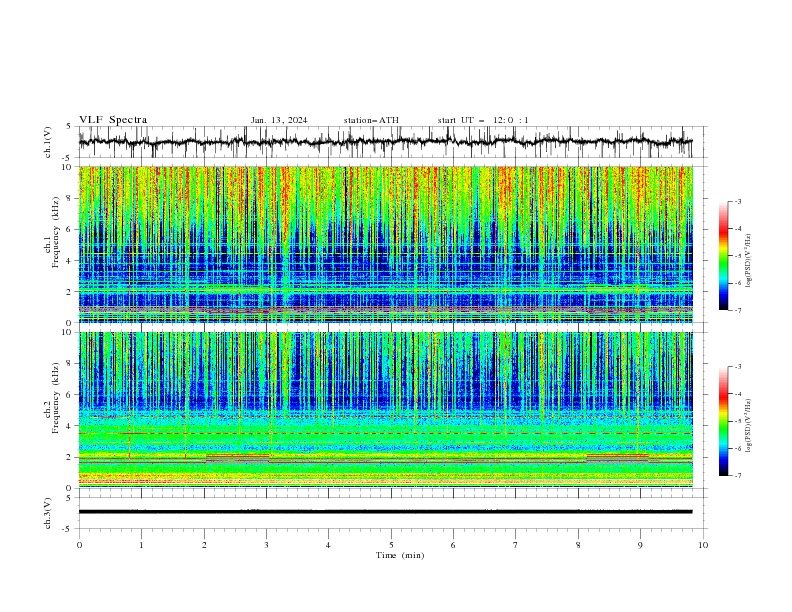The width and height of the screenshot is (792, 612).
Task: Click the ch.2 Frequency (kHz) axis label
Action: point(52,398)
